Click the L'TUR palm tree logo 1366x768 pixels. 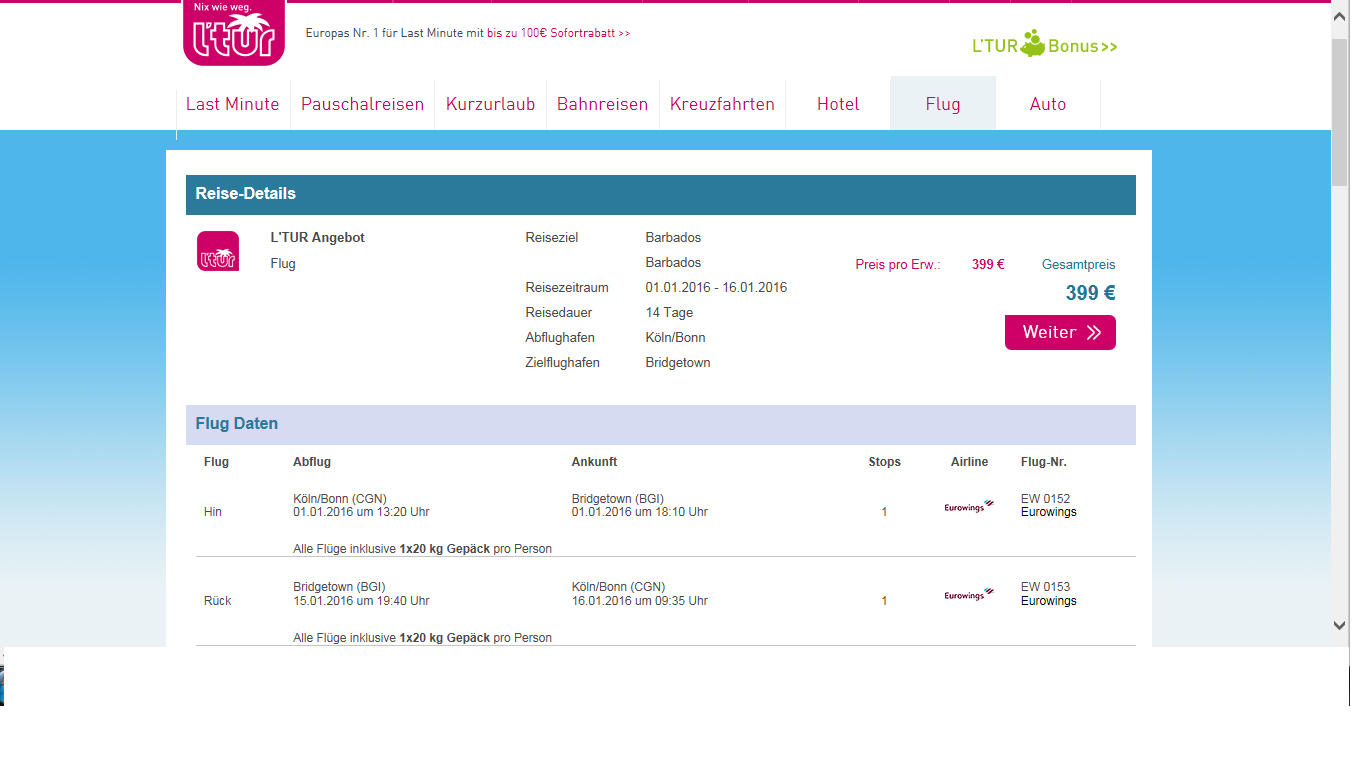tap(234, 33)
